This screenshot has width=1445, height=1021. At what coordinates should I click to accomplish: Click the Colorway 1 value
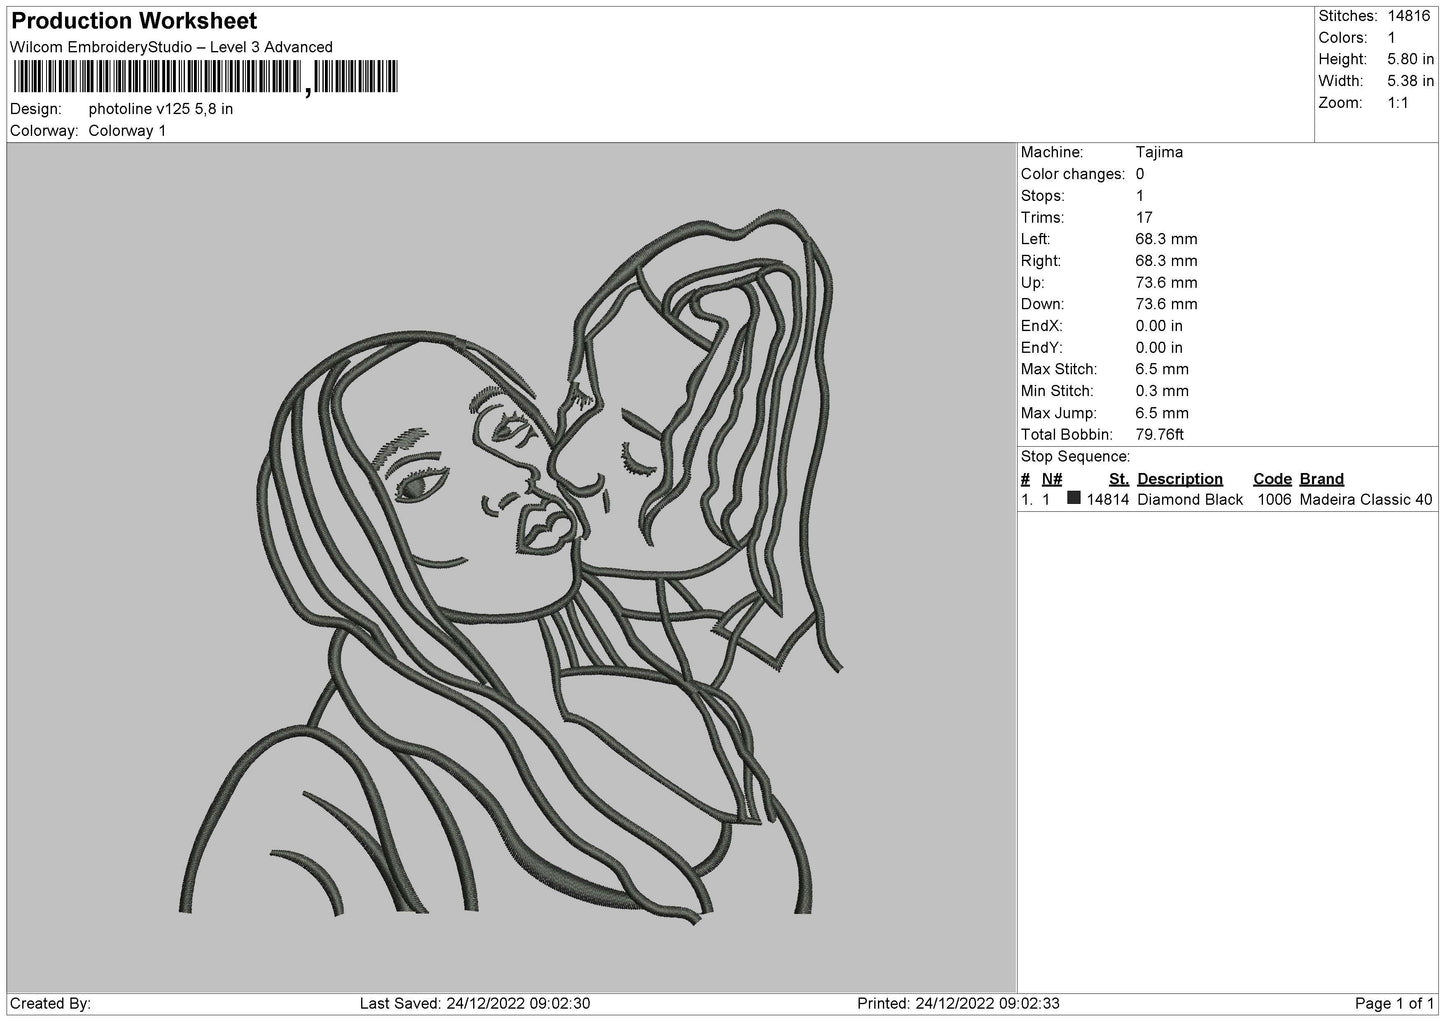(x=127, y=131)
